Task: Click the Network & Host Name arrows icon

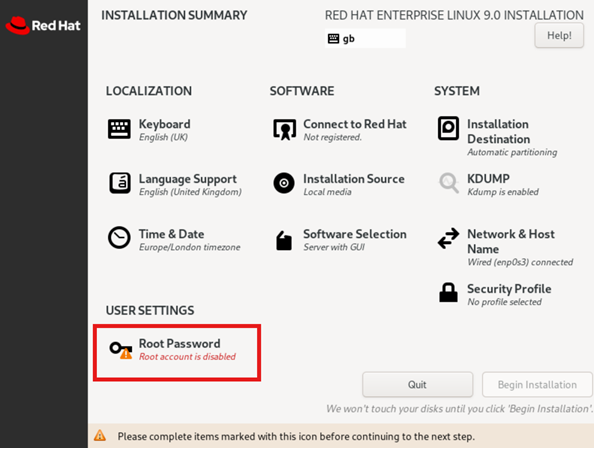Action: 448,238
